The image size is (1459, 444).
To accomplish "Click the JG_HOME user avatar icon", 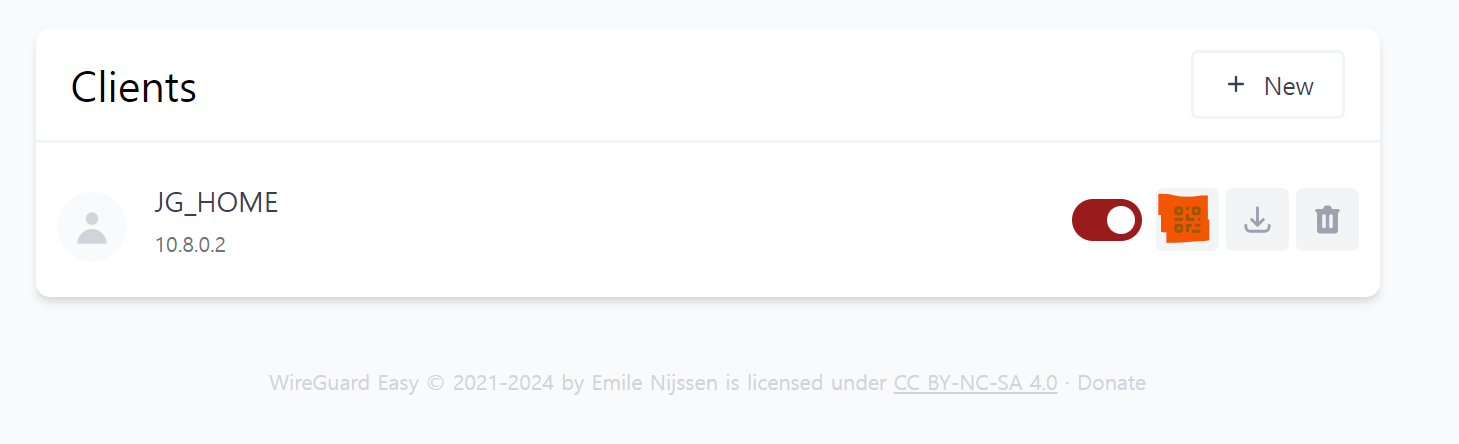I will 92,227.
